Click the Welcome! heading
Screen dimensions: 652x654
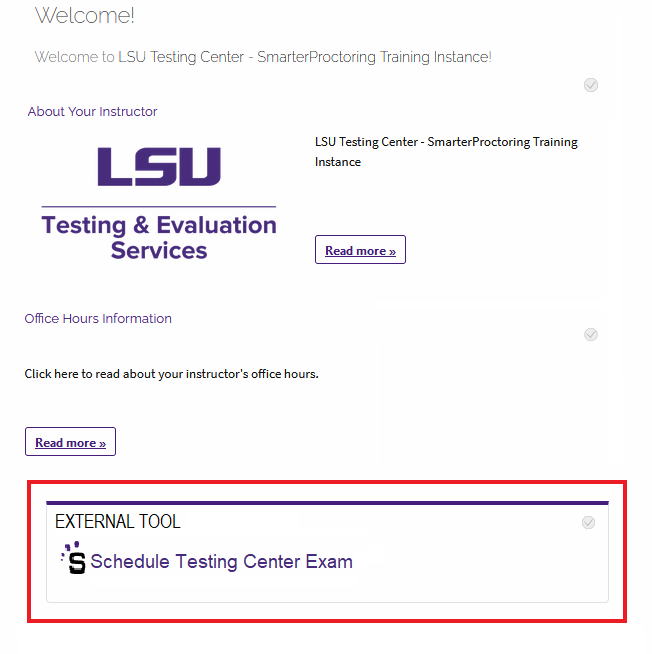point(84,16)
